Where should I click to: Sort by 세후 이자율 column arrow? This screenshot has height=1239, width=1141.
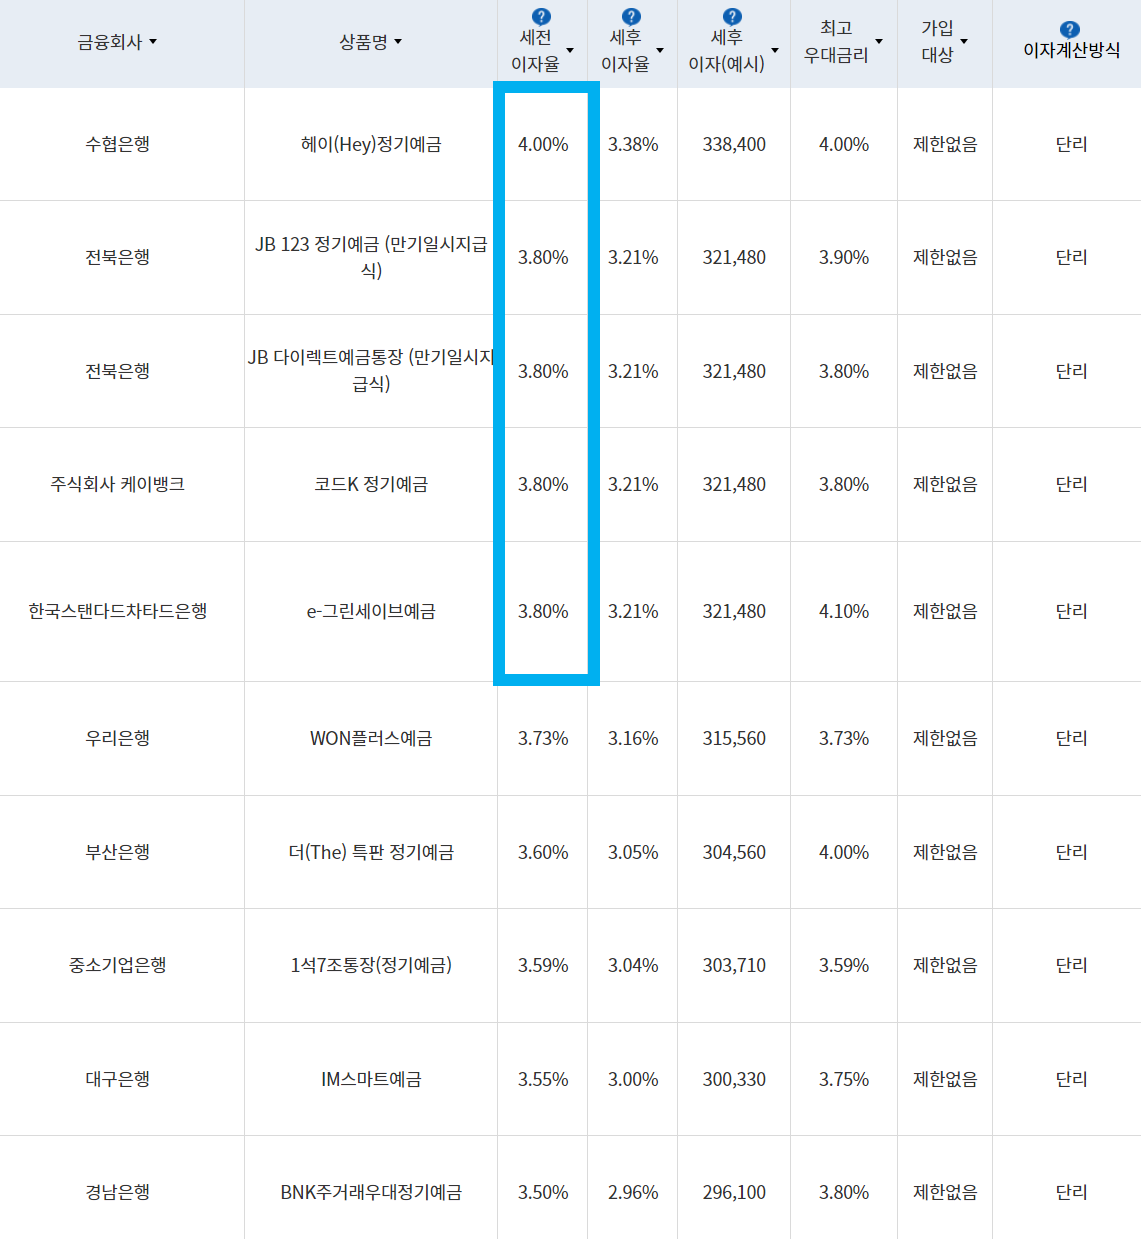(660, 51)
